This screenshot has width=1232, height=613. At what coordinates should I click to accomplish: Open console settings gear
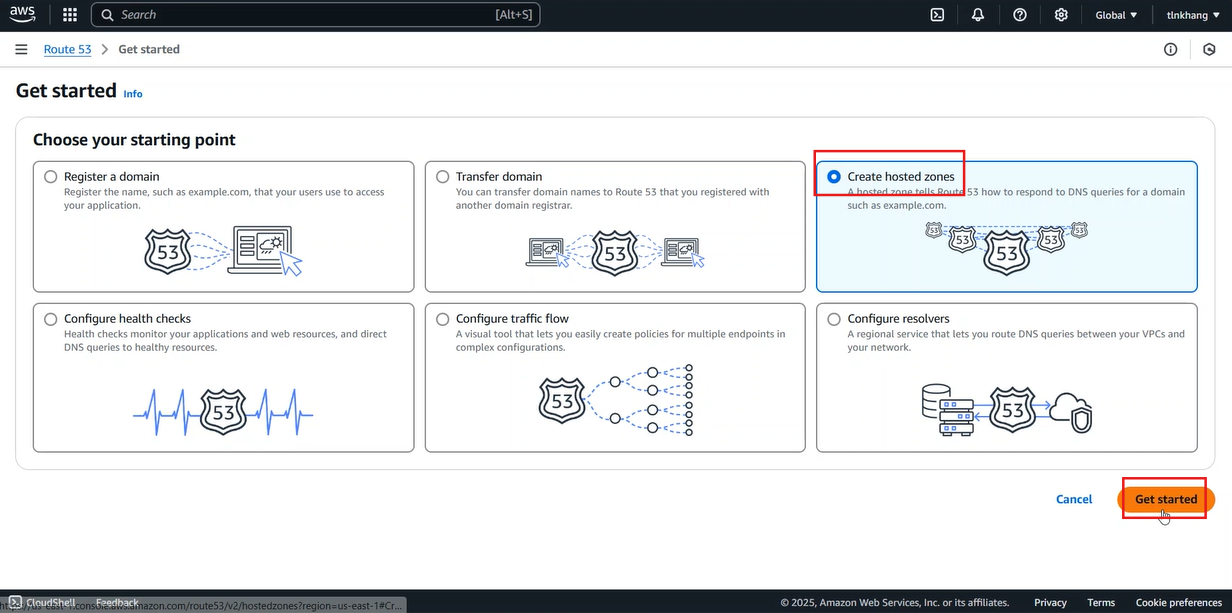point(1061,15)
